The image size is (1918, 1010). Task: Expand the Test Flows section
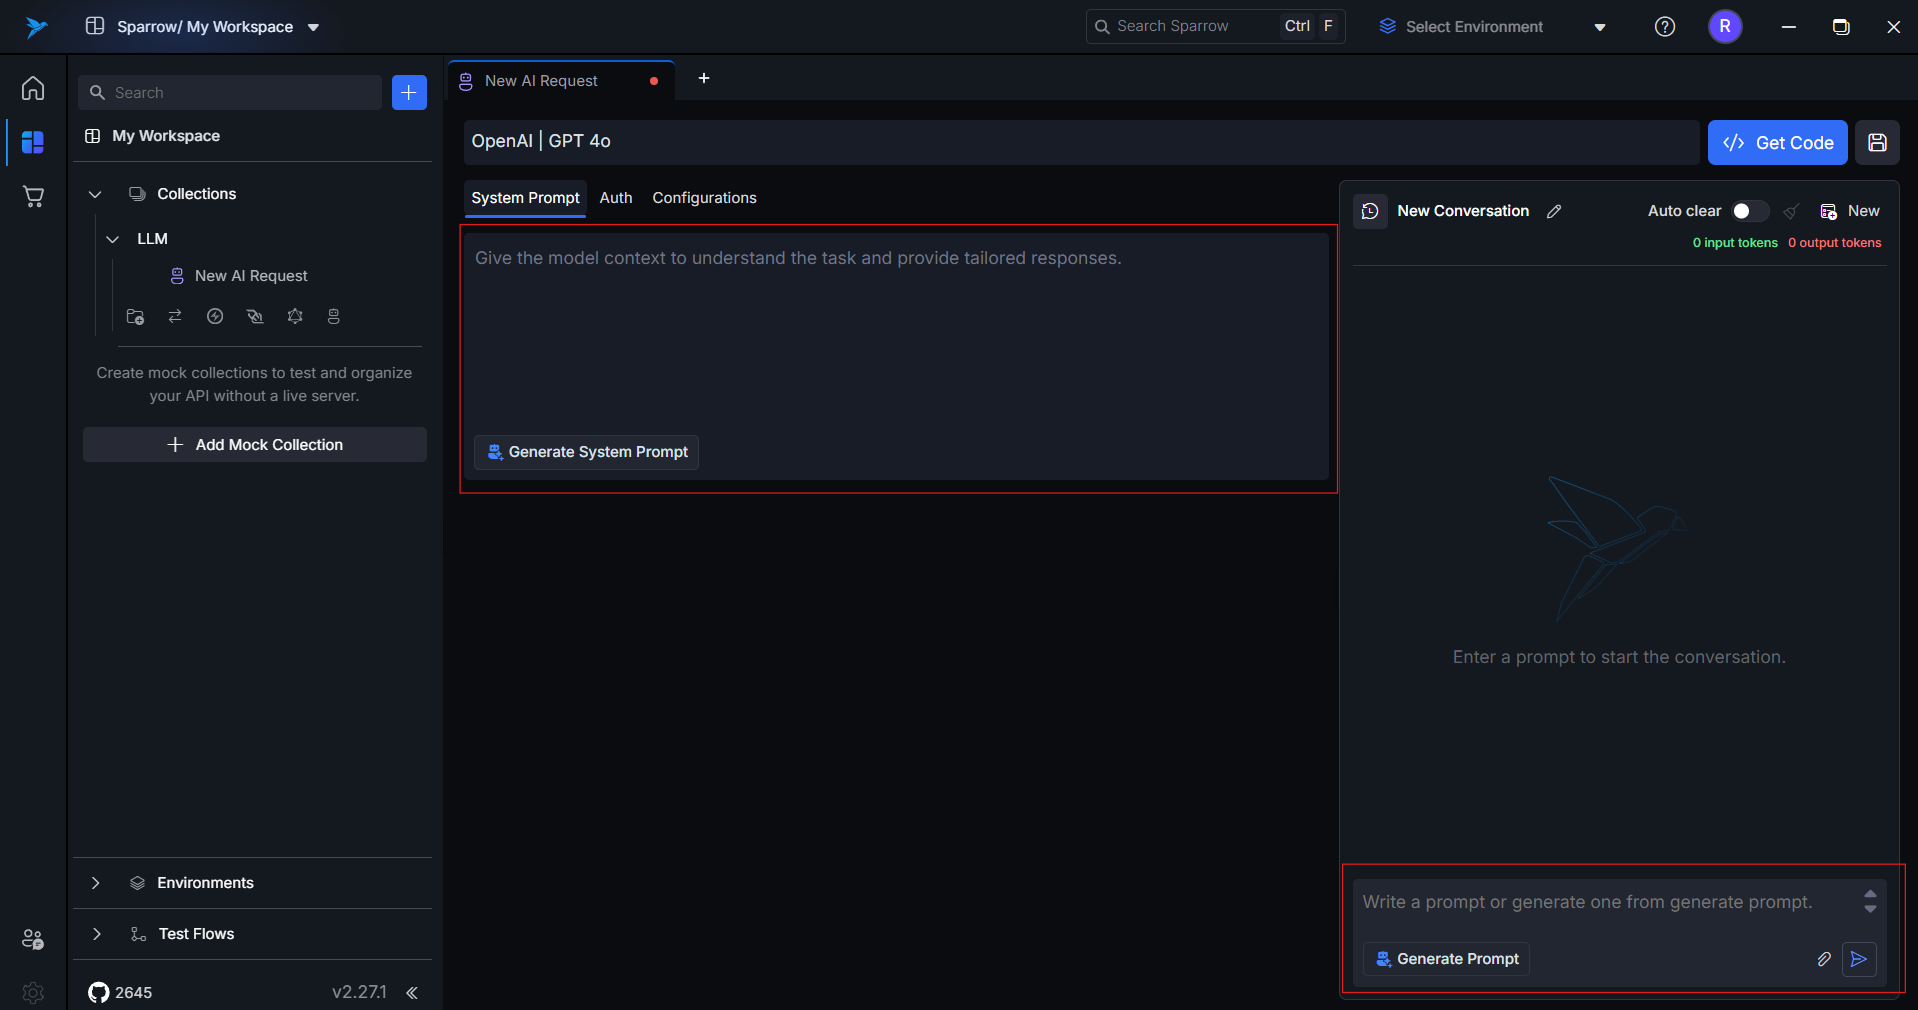click(96, 934)
